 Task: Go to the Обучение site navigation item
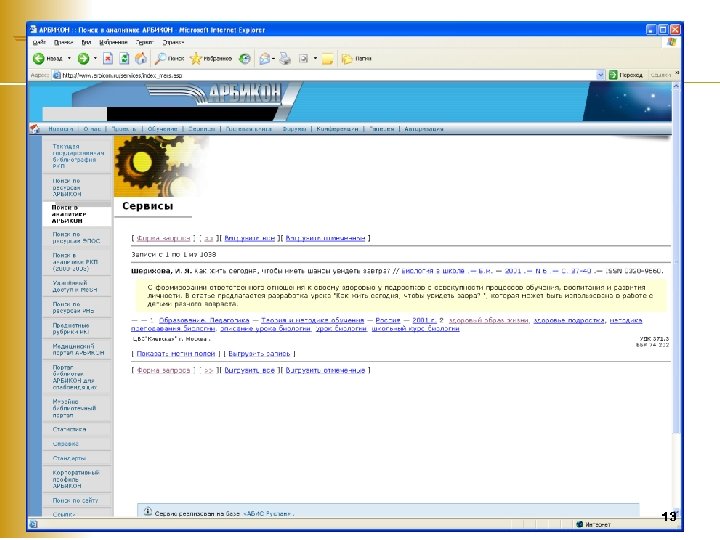[x=162, y=129]
